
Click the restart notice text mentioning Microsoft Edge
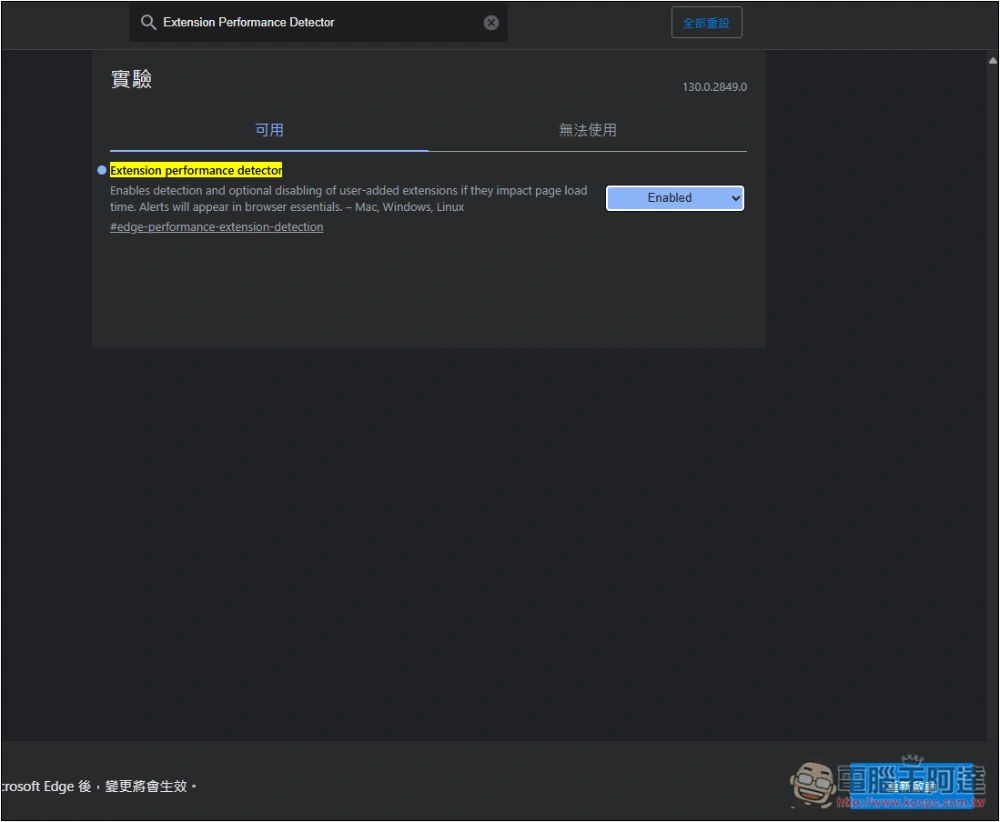coord(98,786)
